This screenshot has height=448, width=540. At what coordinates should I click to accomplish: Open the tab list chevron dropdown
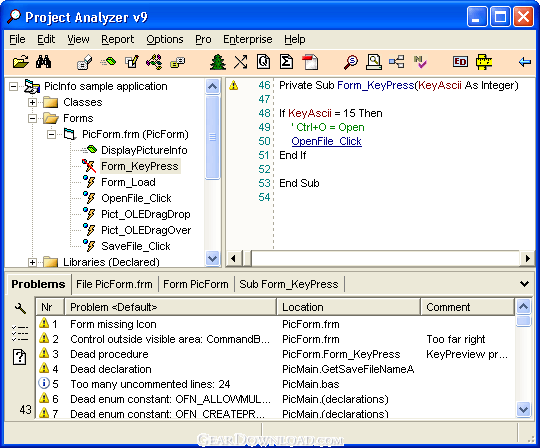[x=524, y=284]
